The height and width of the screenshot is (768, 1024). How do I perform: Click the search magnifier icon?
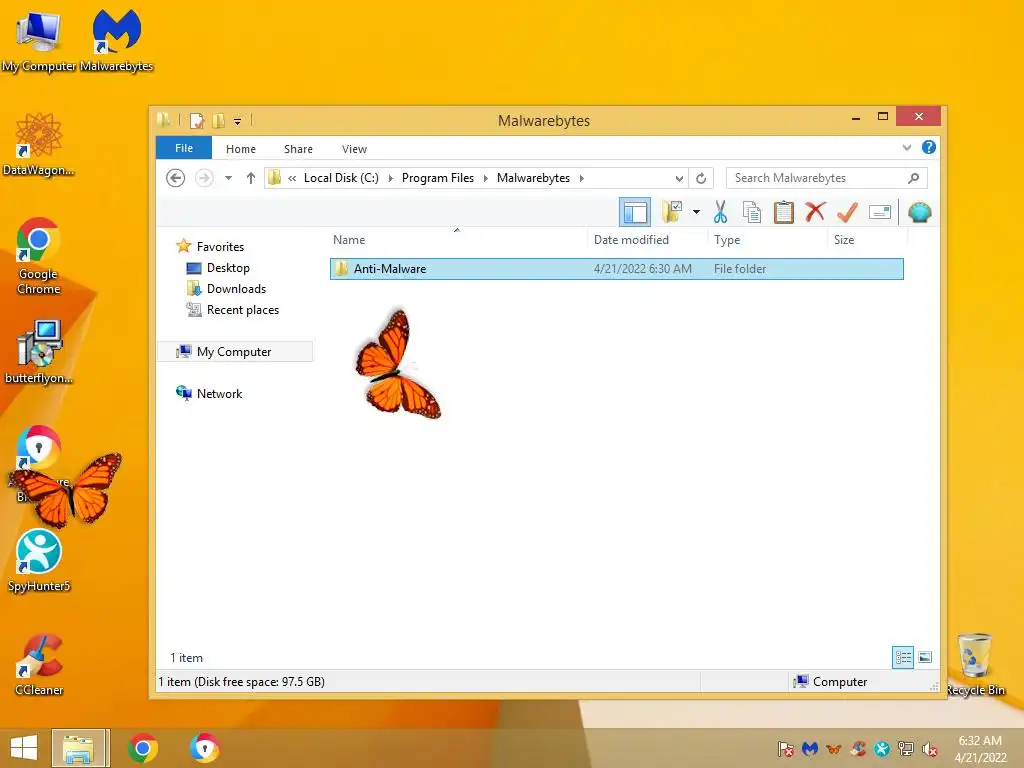point(914,178)
